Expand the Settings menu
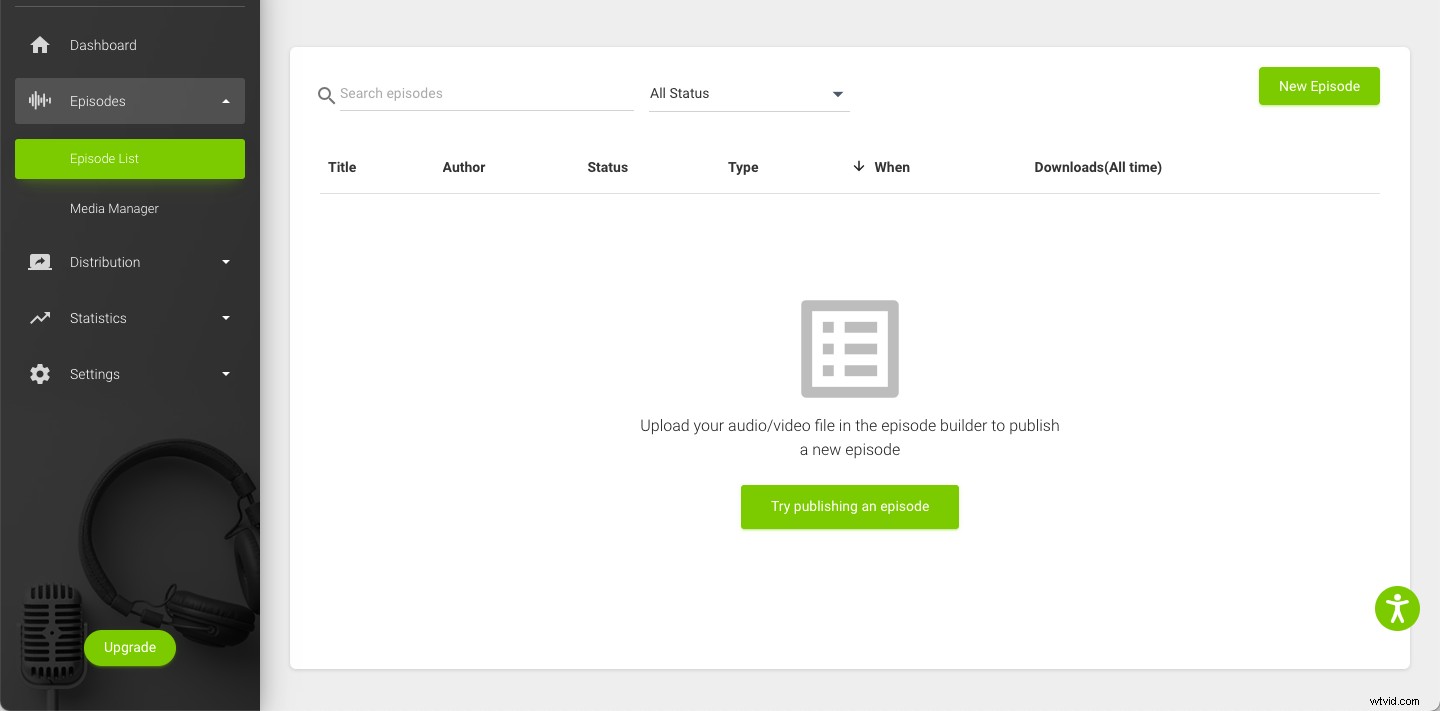1440x711 pixels. [x=226, y=374]
